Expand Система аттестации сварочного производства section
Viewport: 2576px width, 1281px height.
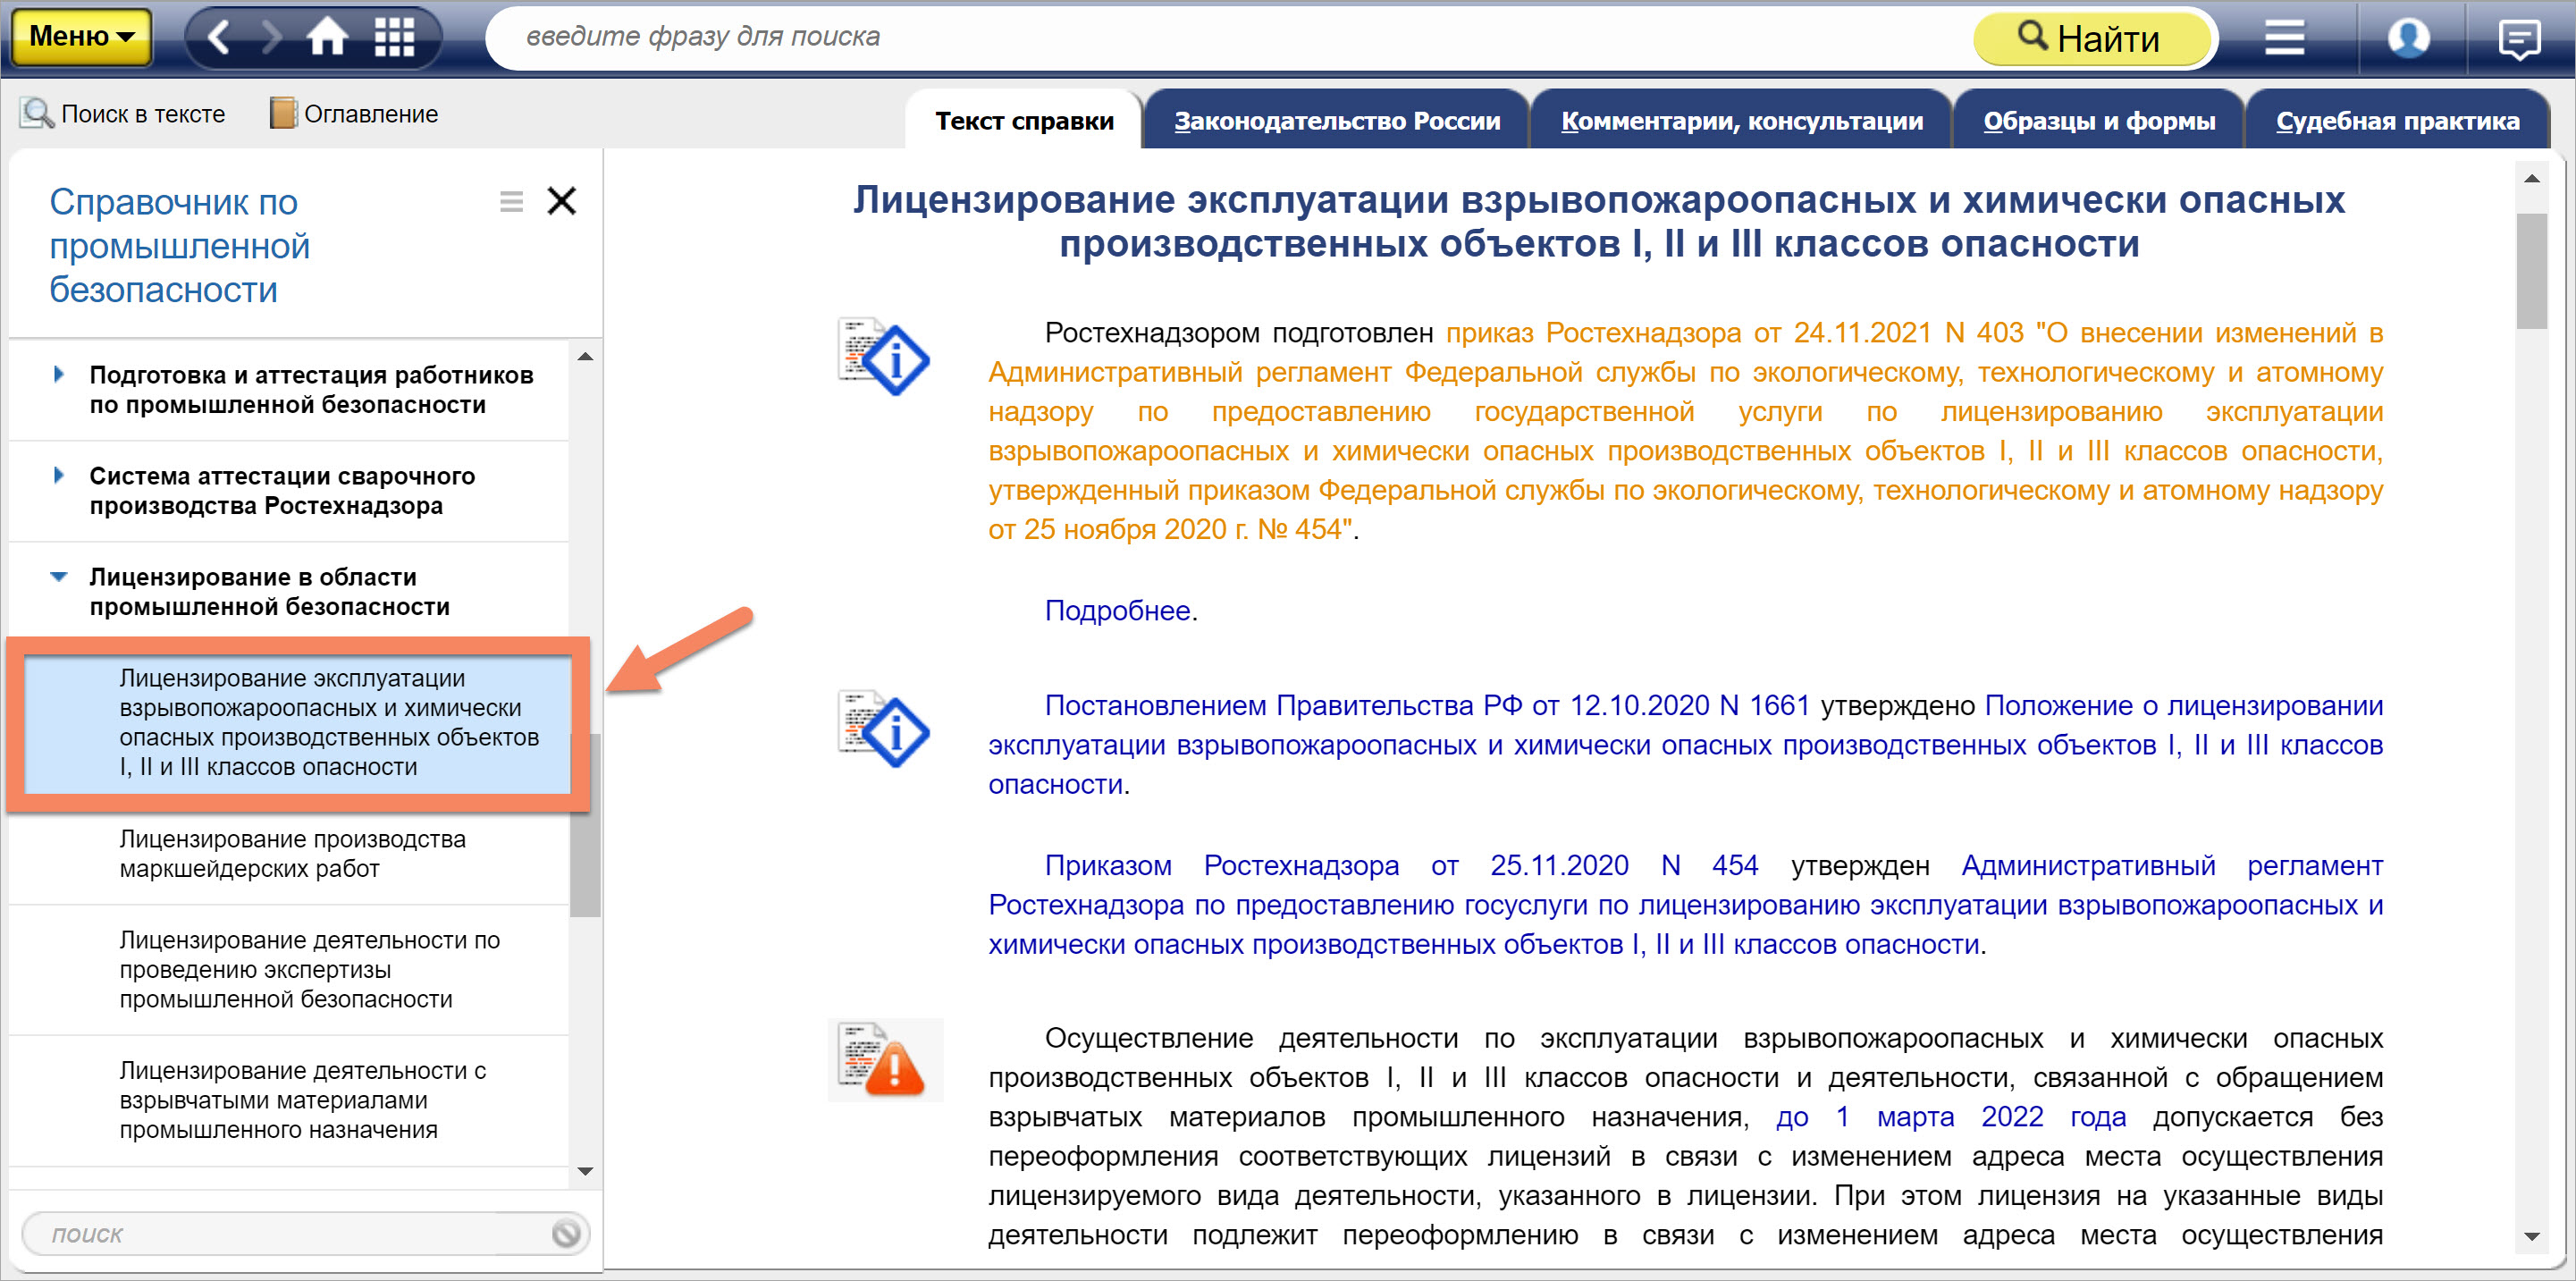coord(58,476)
